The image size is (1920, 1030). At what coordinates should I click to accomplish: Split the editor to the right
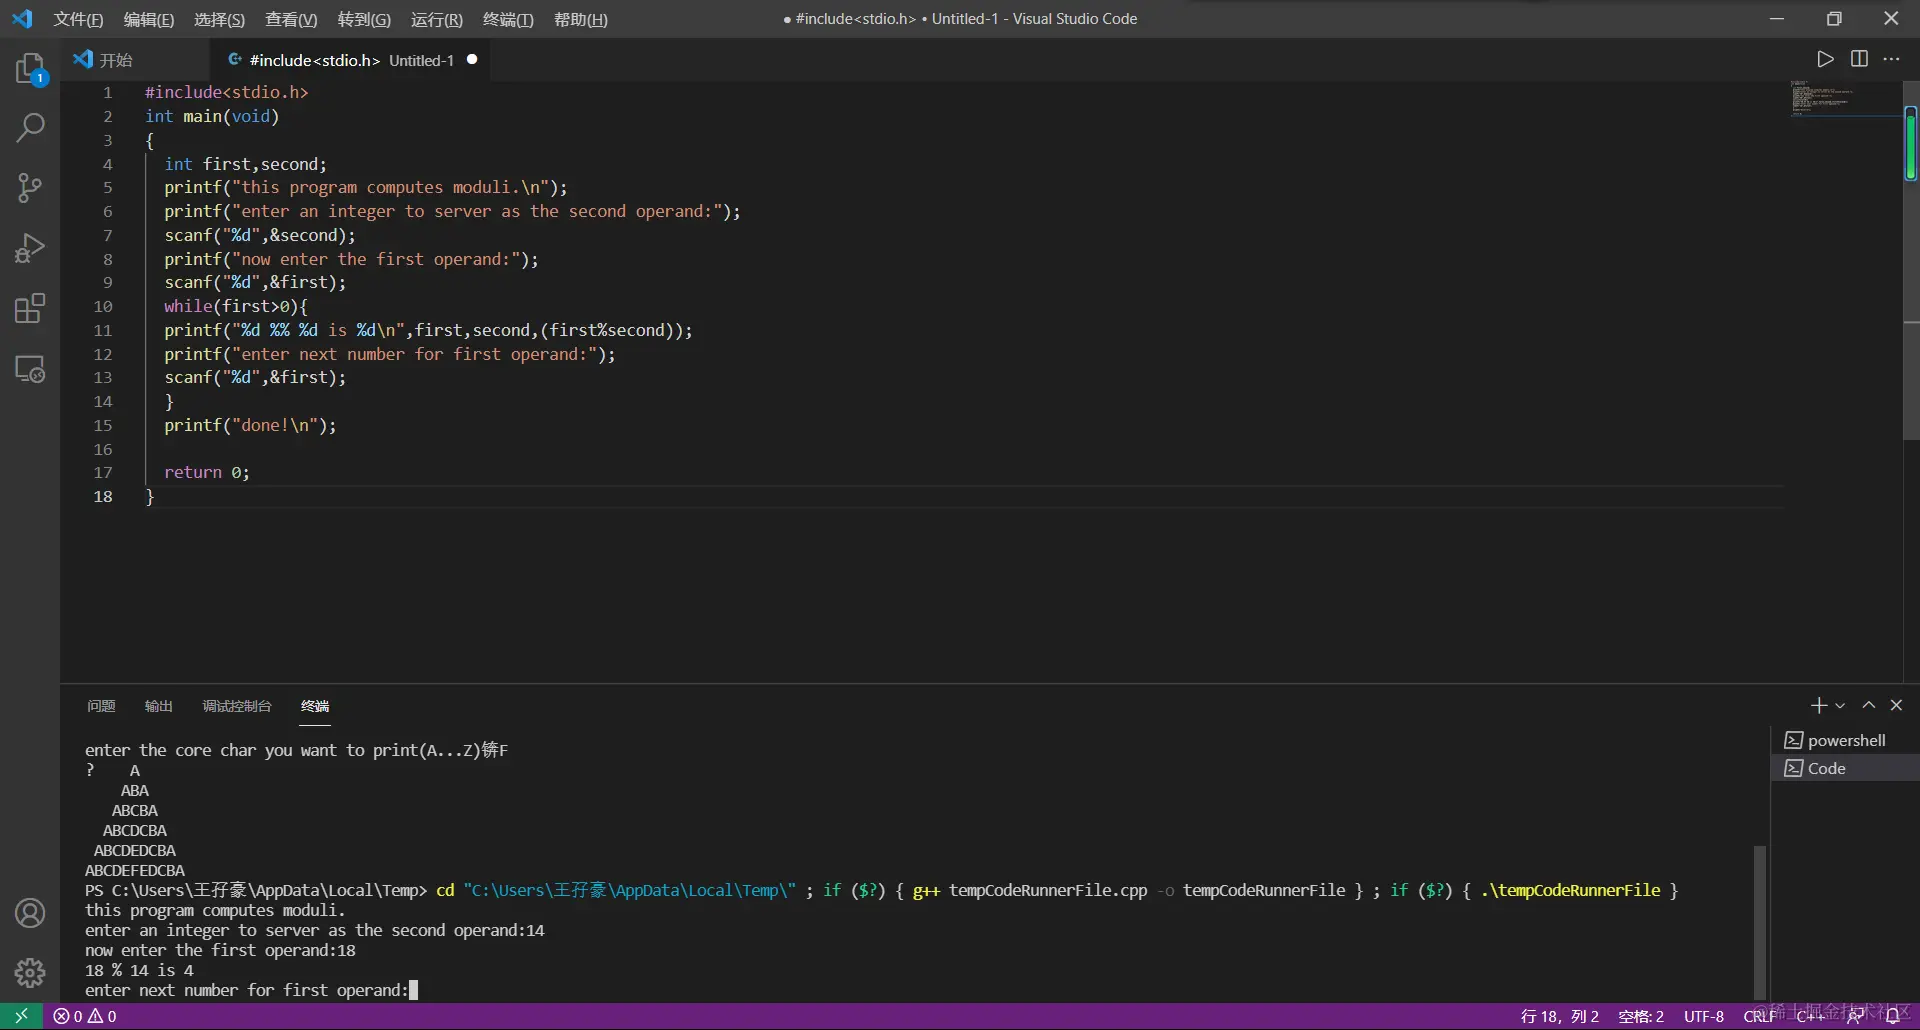click(1859, 59)
